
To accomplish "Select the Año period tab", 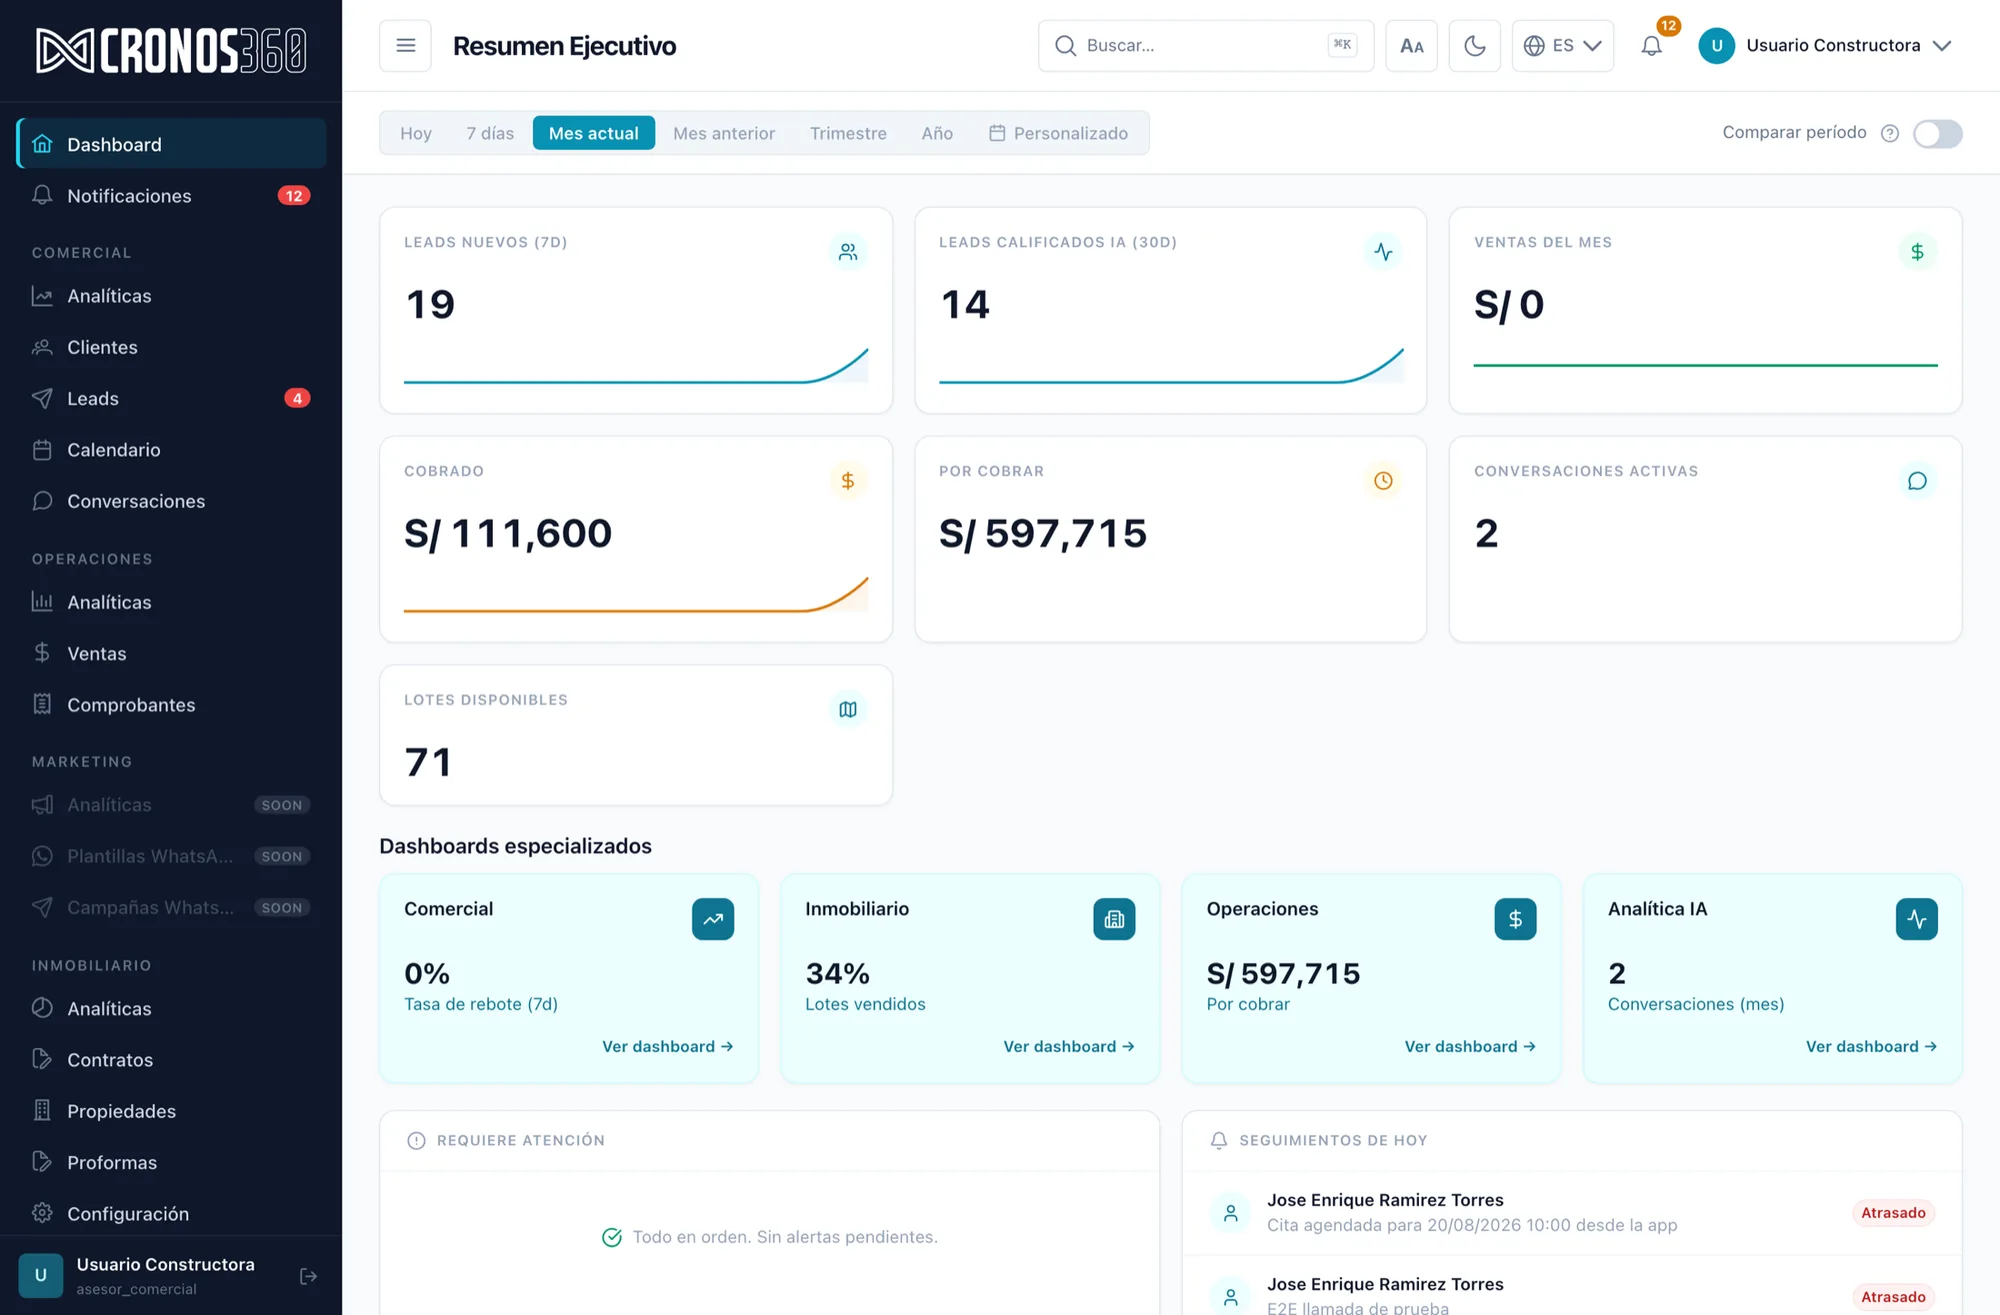I will click(x=937, y=133).
